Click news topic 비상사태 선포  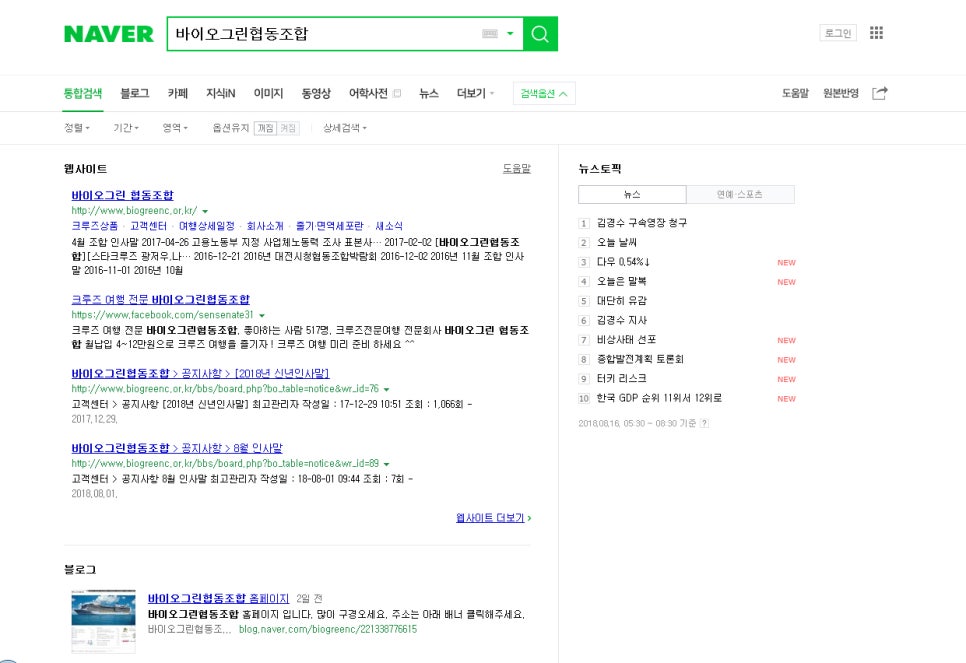pos(626,340)
